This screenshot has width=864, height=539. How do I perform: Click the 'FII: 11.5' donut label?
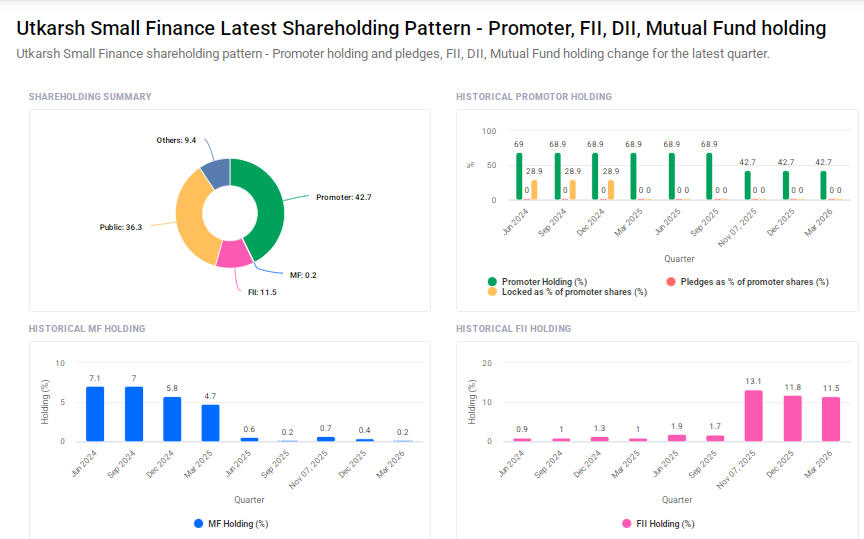pyautogui.click(x=262, y=292)
